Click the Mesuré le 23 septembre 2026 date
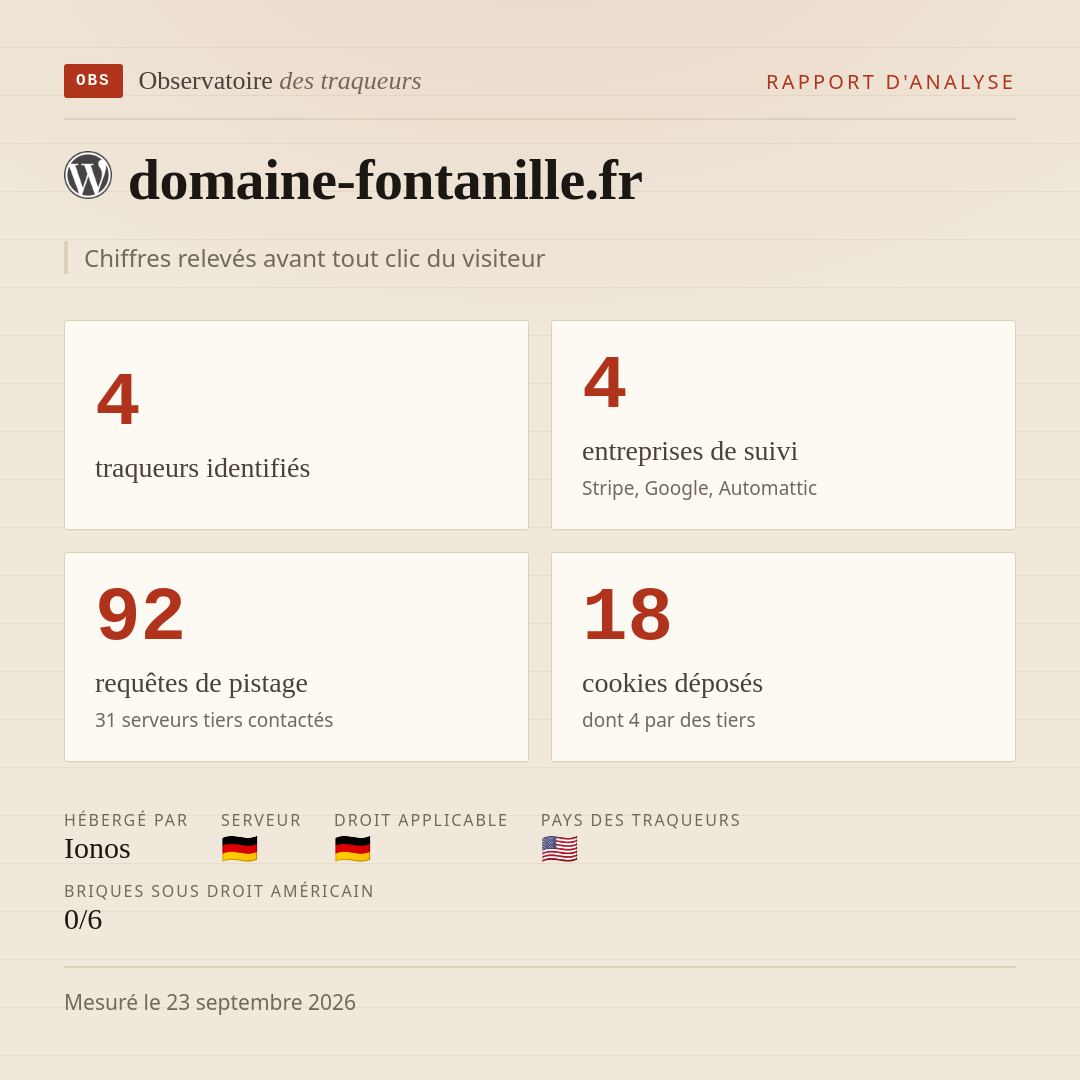Viewport: 1080px width, 1080px height. [210, 1002]
